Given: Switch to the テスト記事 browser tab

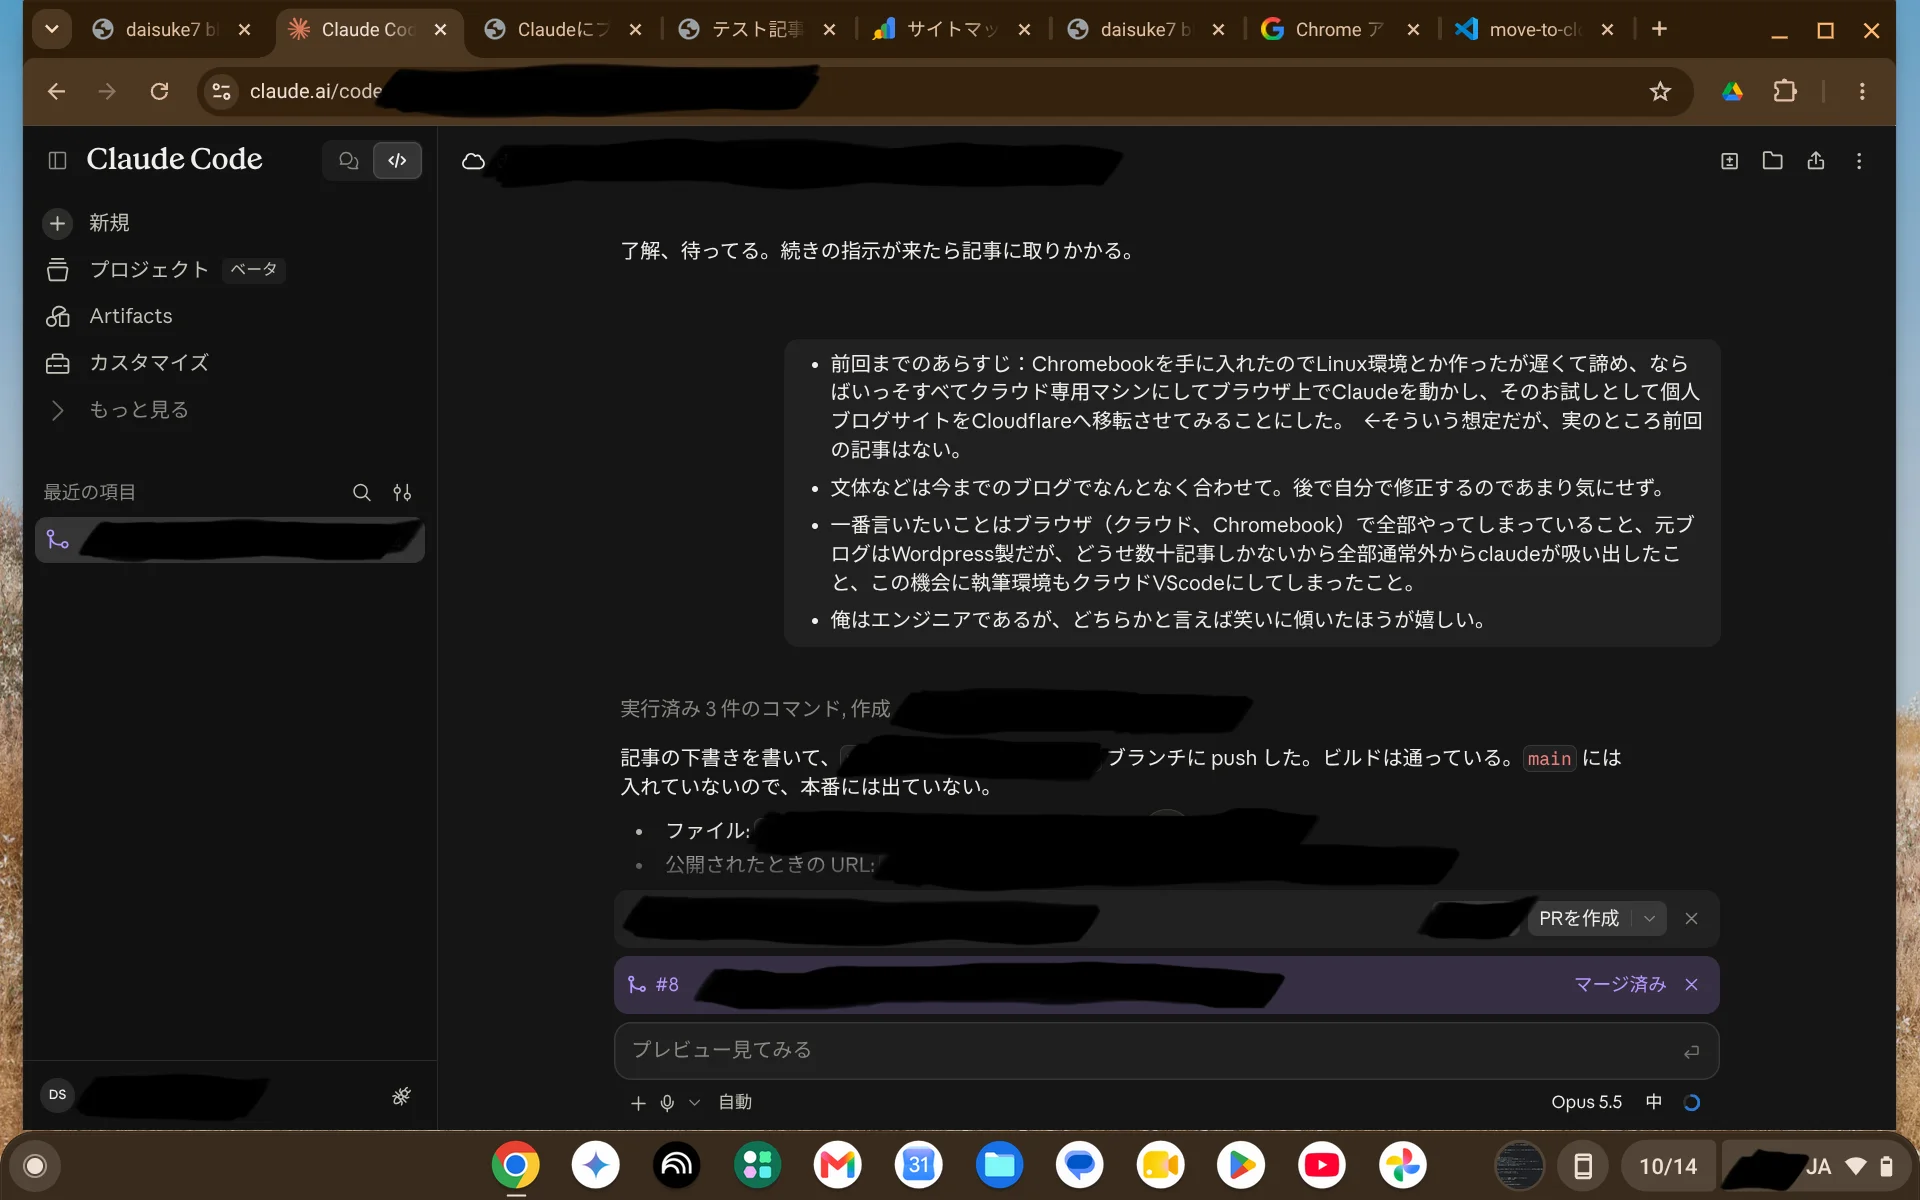Looking at the screenshot, I should tap(757, 30).
